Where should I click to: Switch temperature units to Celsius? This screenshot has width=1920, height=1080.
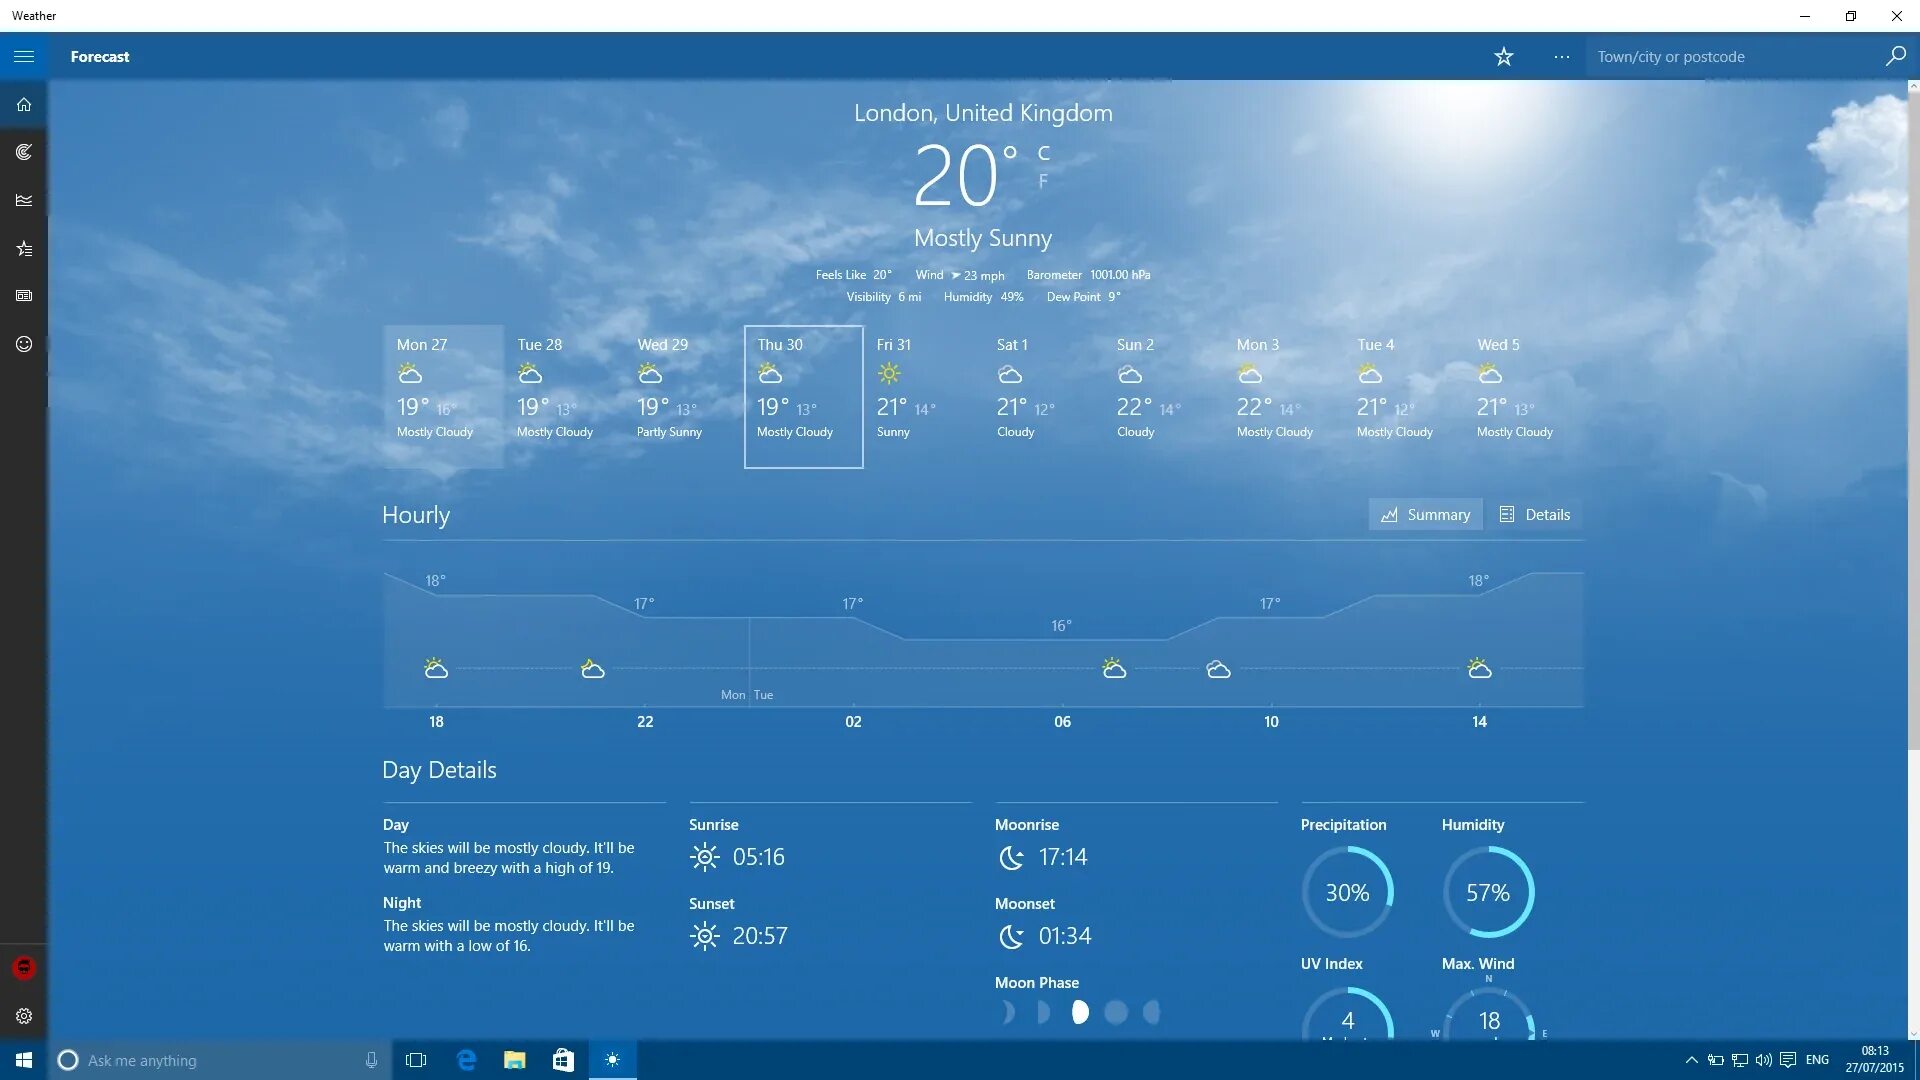click(1043, 153)
